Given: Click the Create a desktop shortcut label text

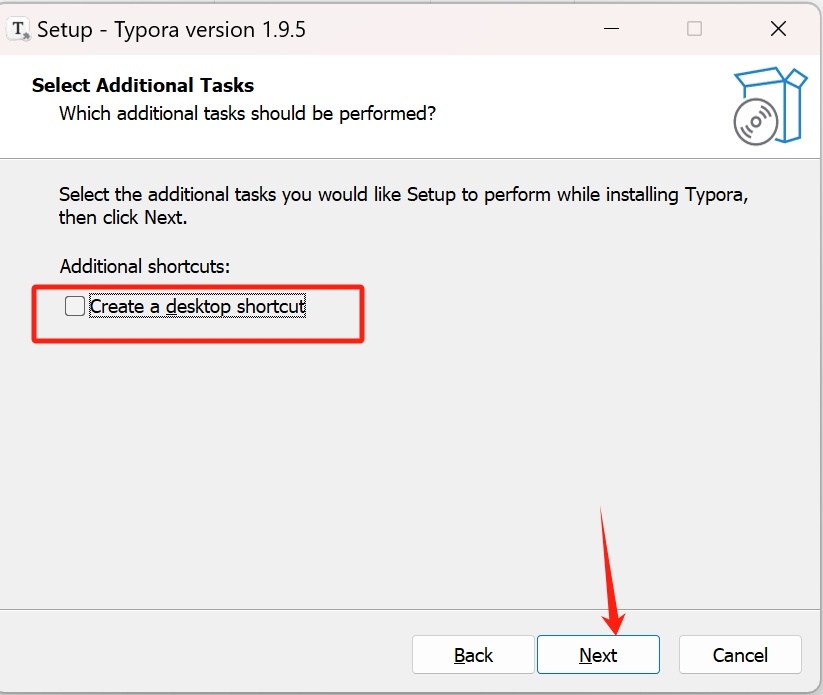Looking at the screenshot, I should pos(196,306).
